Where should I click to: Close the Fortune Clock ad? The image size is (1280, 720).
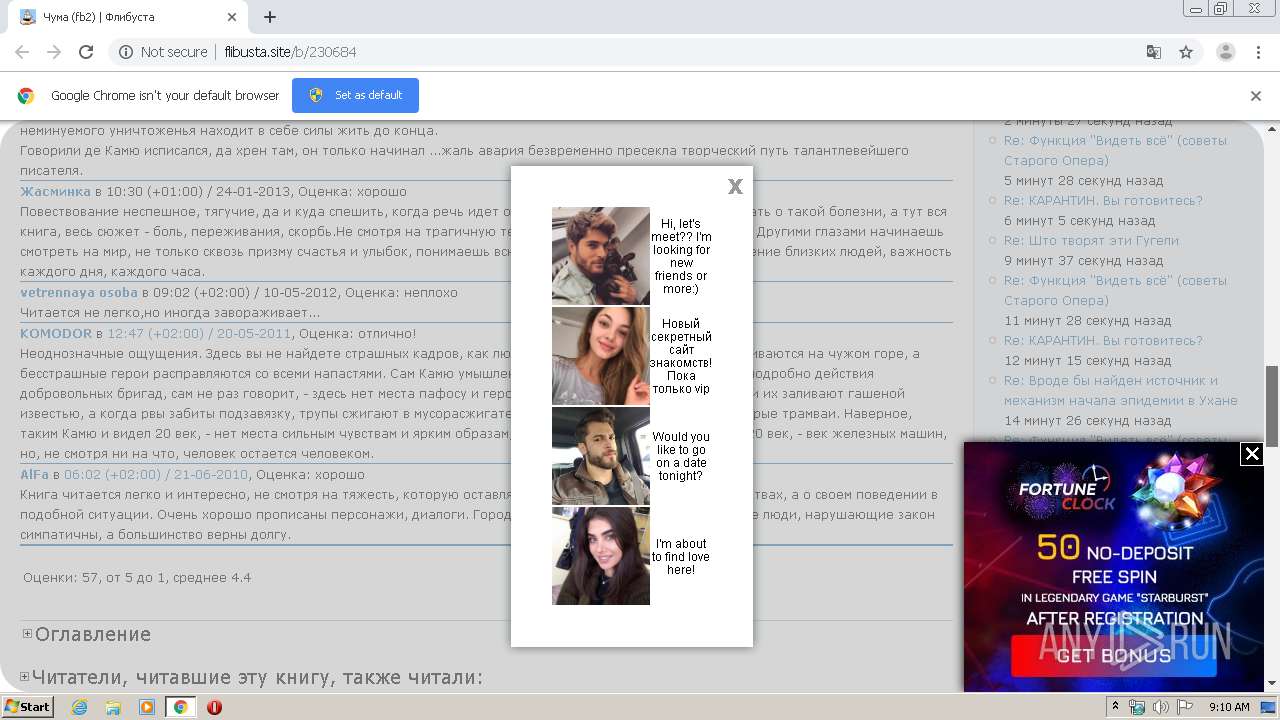click(1251, 454)
